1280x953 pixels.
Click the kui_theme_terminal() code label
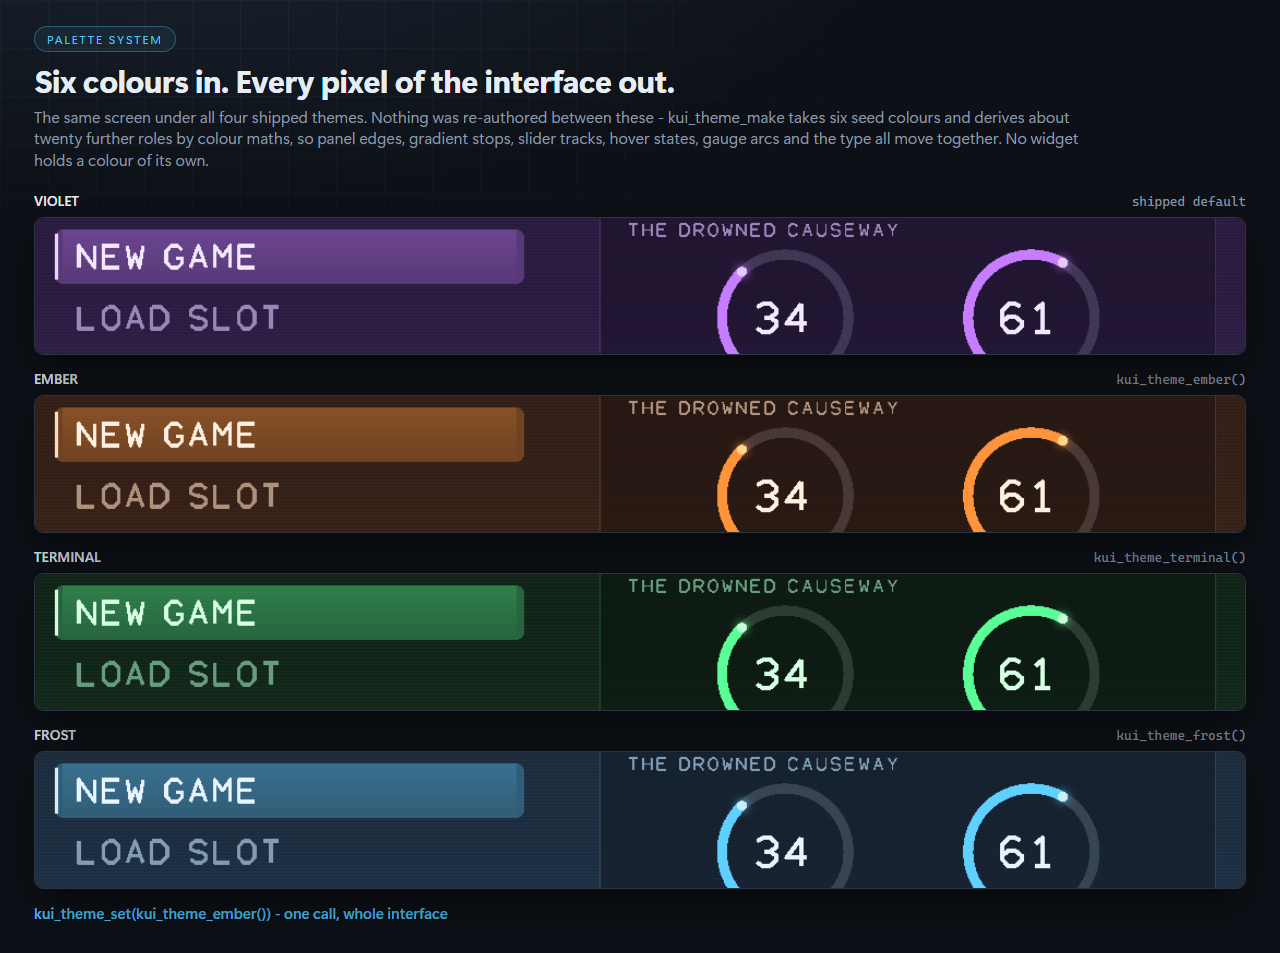click(1170, 557)
